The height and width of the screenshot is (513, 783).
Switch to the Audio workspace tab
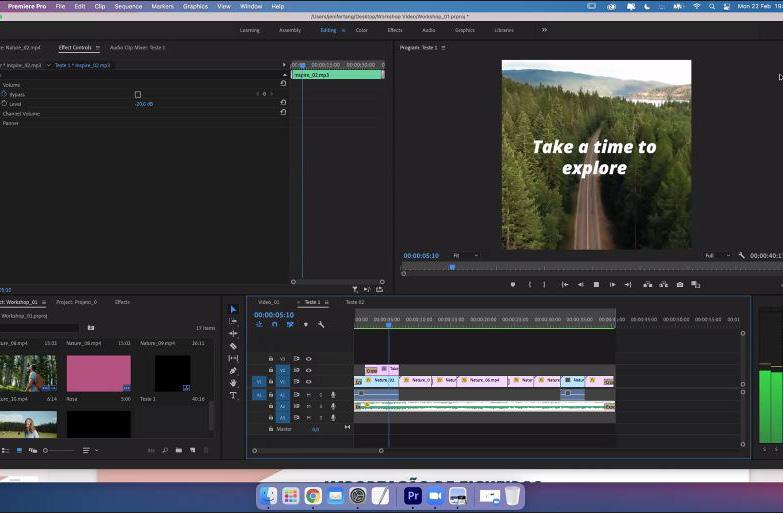click(x=428, y=30)
